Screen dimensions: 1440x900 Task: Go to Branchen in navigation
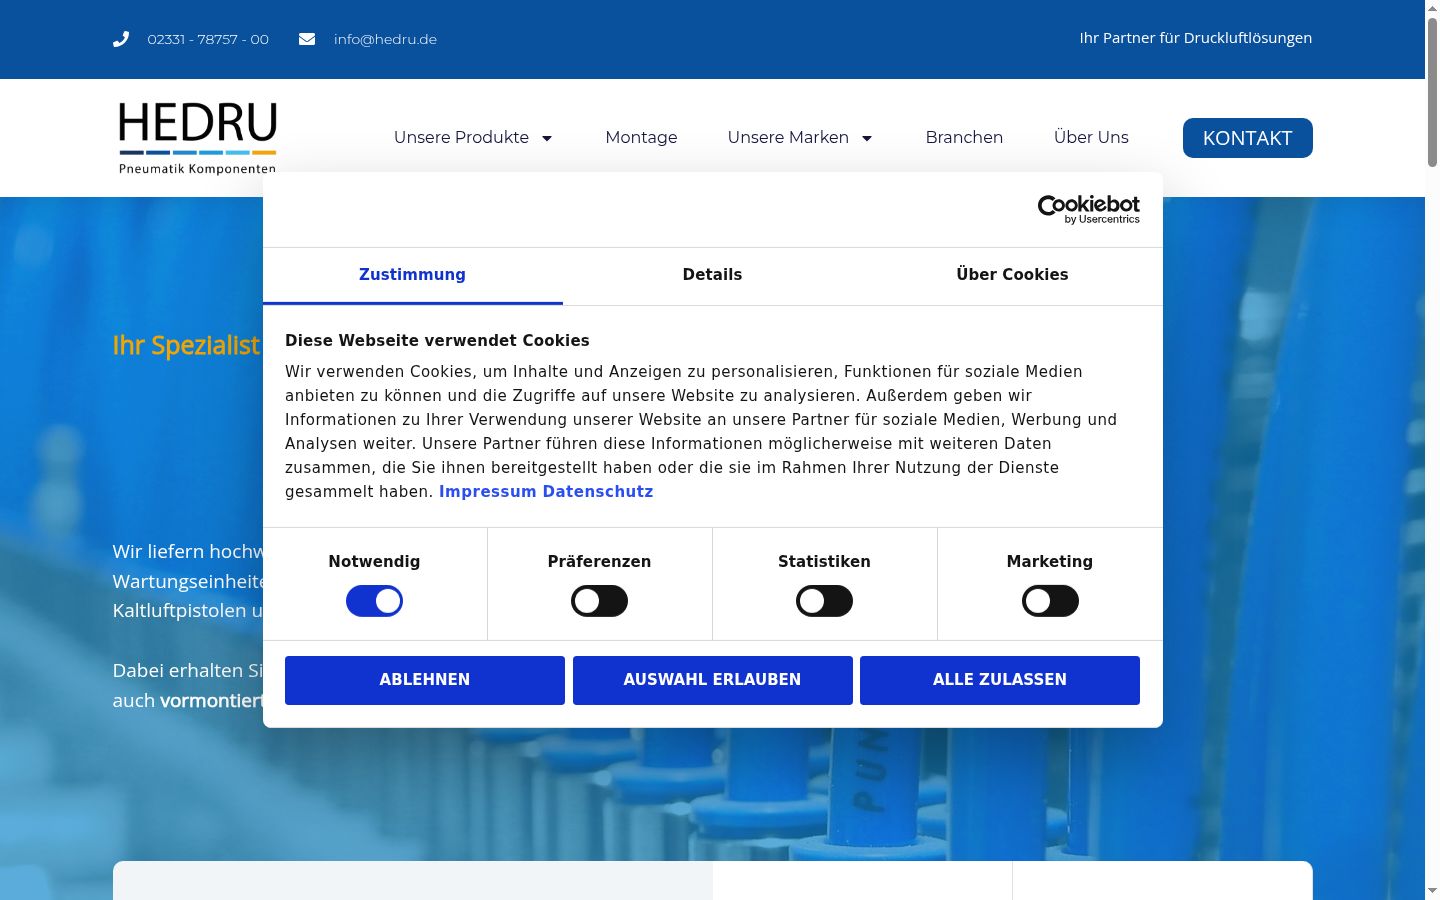pyautogui.click(x=964, y=137)
